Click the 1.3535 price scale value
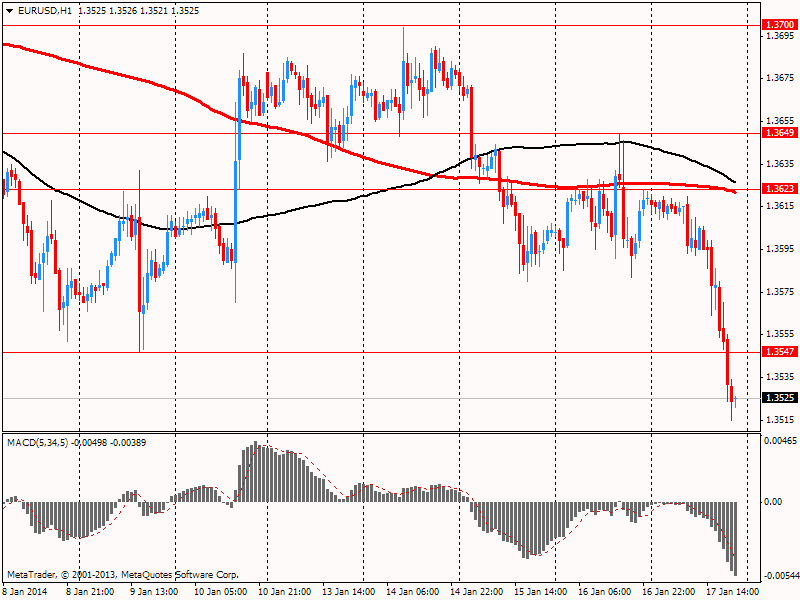This screenshot has height=600, width=800. pos(781,377)
